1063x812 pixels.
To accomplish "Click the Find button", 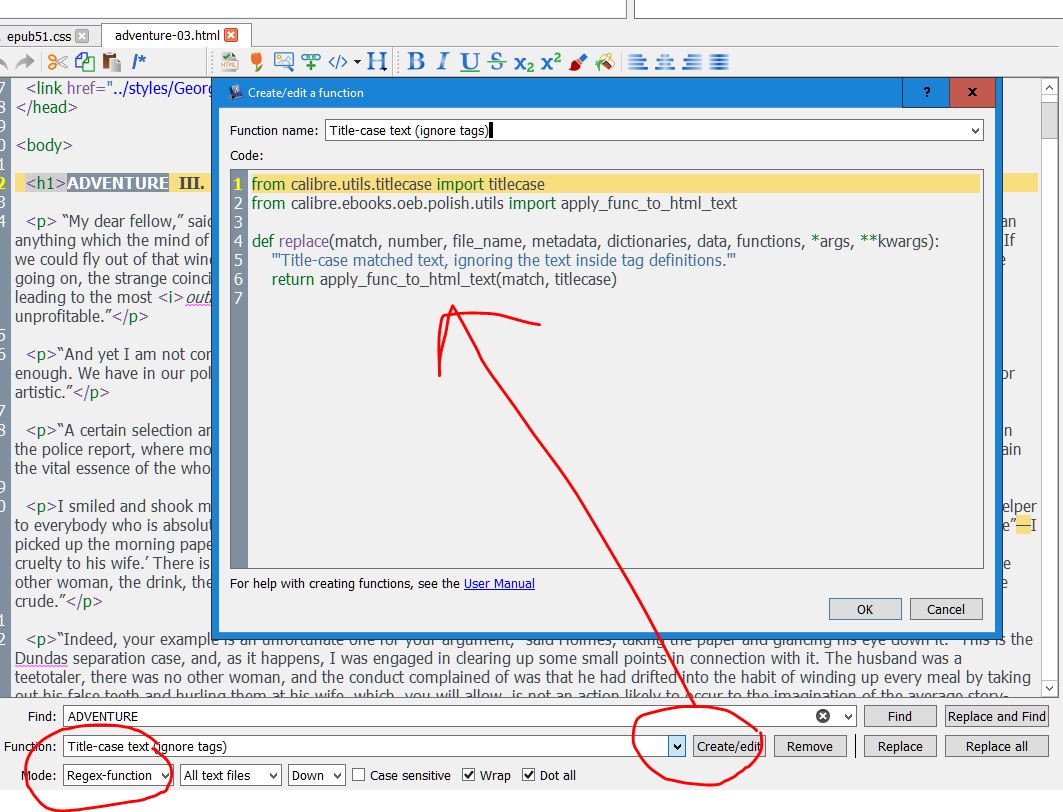I will [900, 716].
